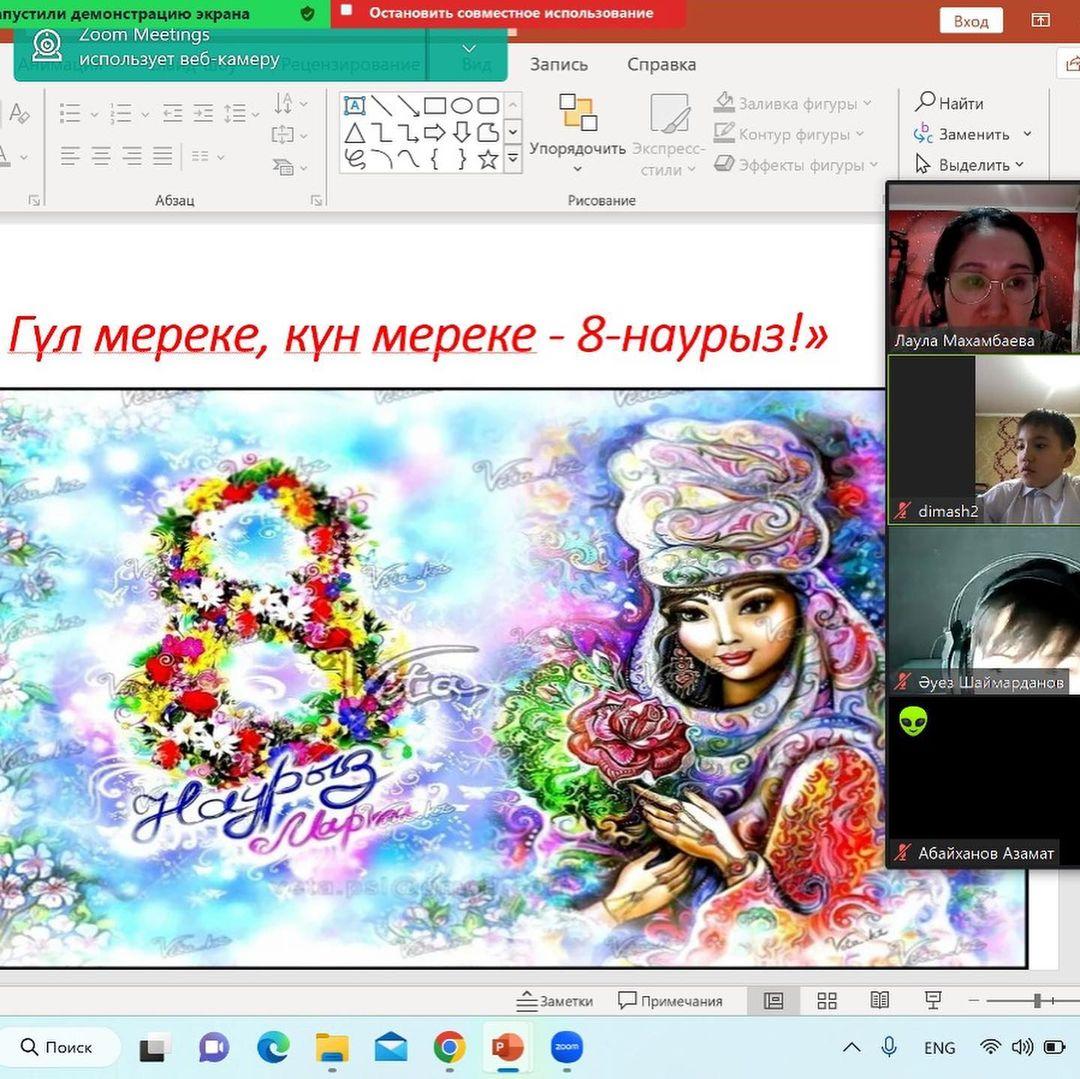This screenshot has height=1079, width=1080.
Task: Start the slideshow from status bar
Action: click(933, 1000)
